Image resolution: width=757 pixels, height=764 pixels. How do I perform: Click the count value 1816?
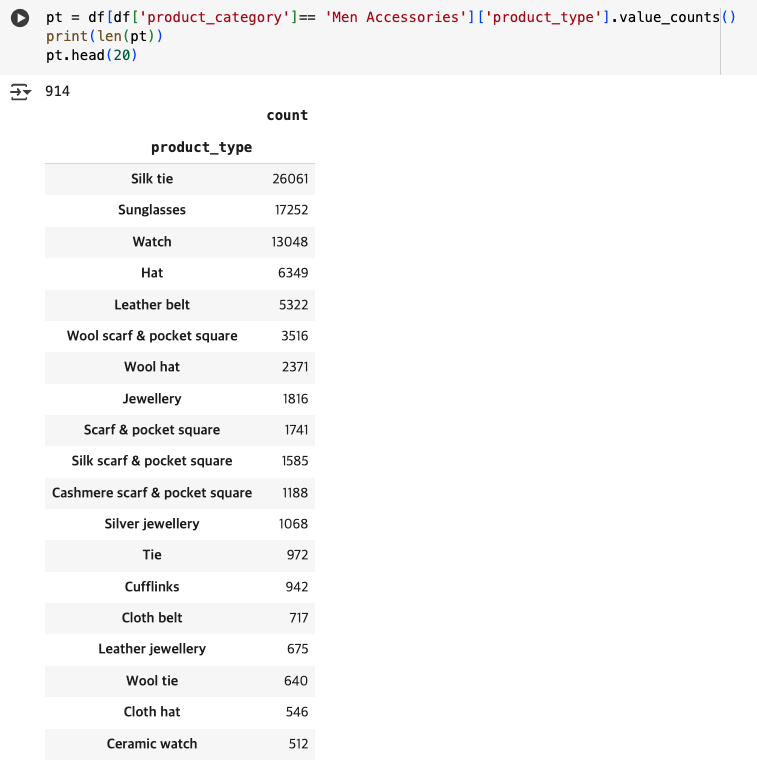coord(295,399)
